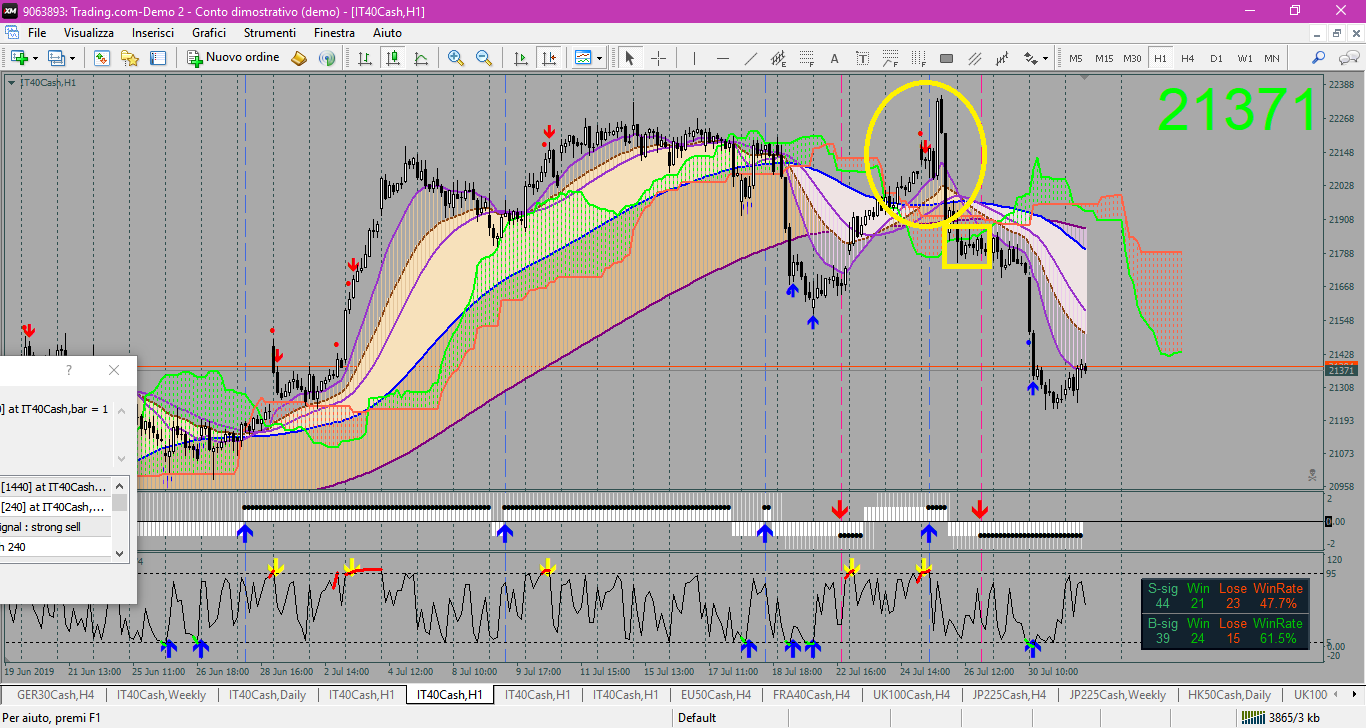Viewport: 1366px width, 728px height.
Task: Select the Andrews pitchfork tool
Action: pos(1003,58)
